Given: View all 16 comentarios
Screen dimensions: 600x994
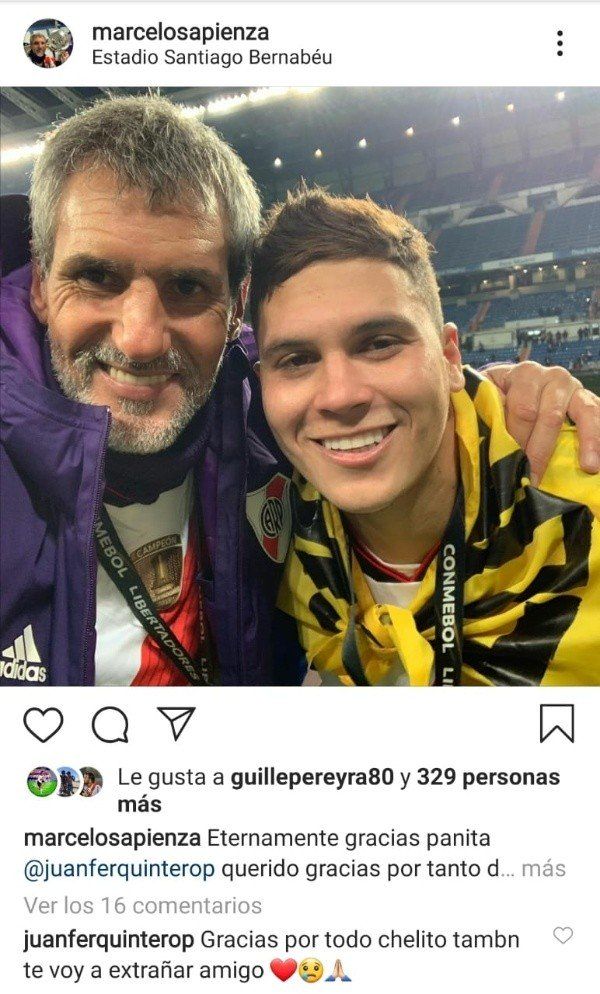Looking at the screenshot, I should click(x=143, y=905).
